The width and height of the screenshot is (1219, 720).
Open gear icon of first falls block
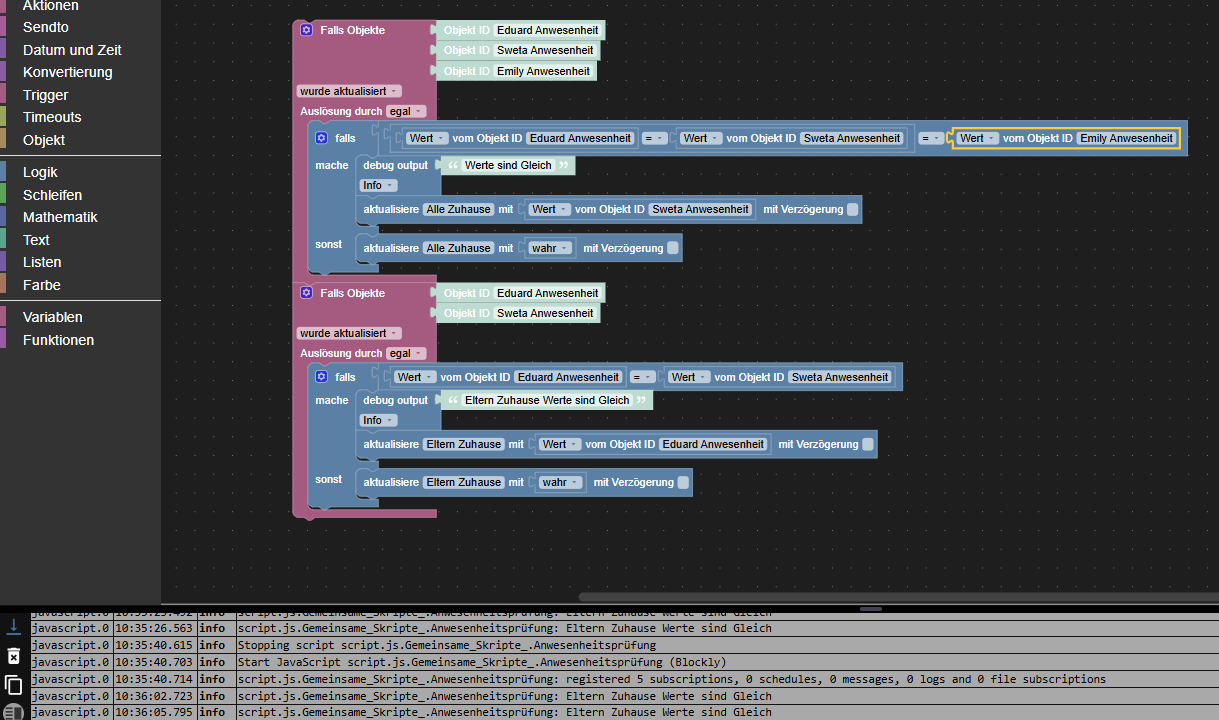click(x=321, y=138)
